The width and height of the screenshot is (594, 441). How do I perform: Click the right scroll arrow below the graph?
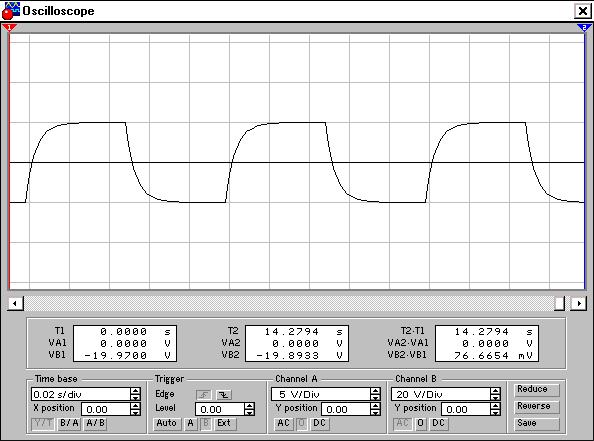tap(579, 303)
